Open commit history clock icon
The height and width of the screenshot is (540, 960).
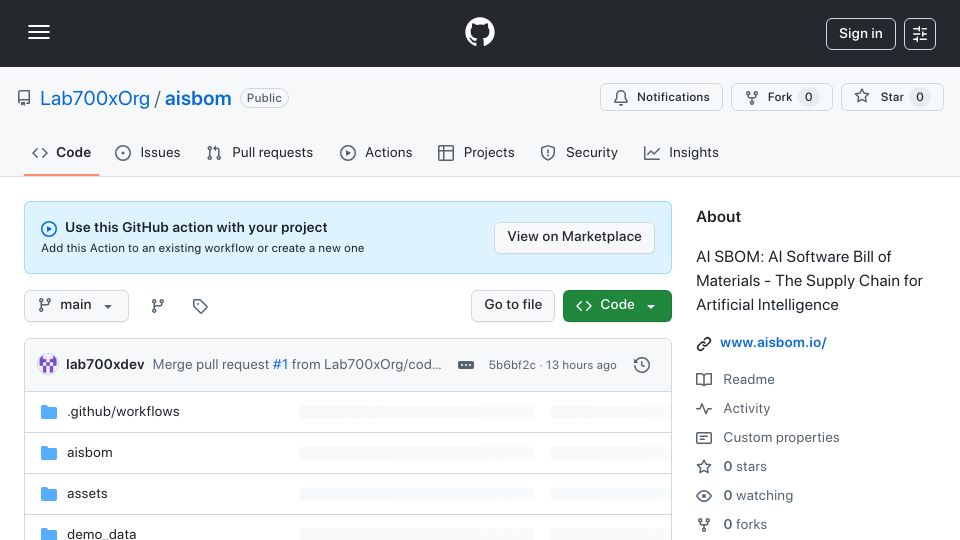click(x=642, y=365)
